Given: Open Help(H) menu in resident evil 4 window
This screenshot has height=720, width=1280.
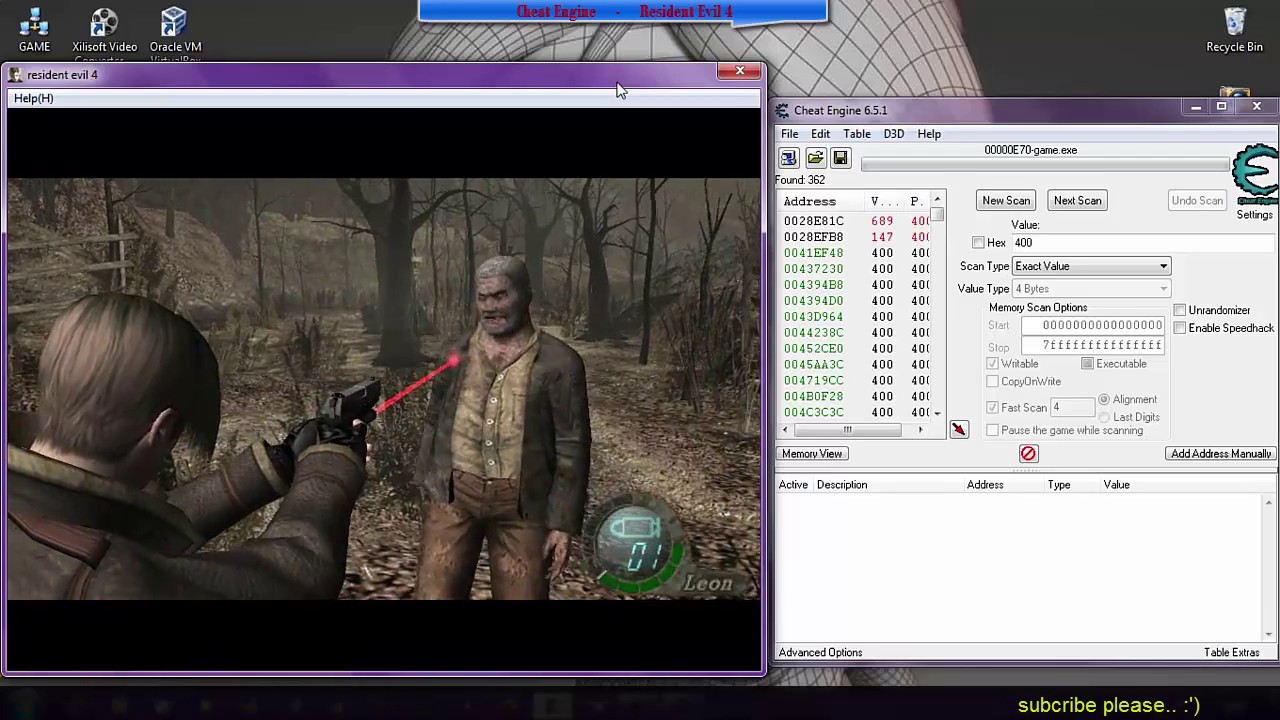Looking at the screenshot, I should point(34,98).
